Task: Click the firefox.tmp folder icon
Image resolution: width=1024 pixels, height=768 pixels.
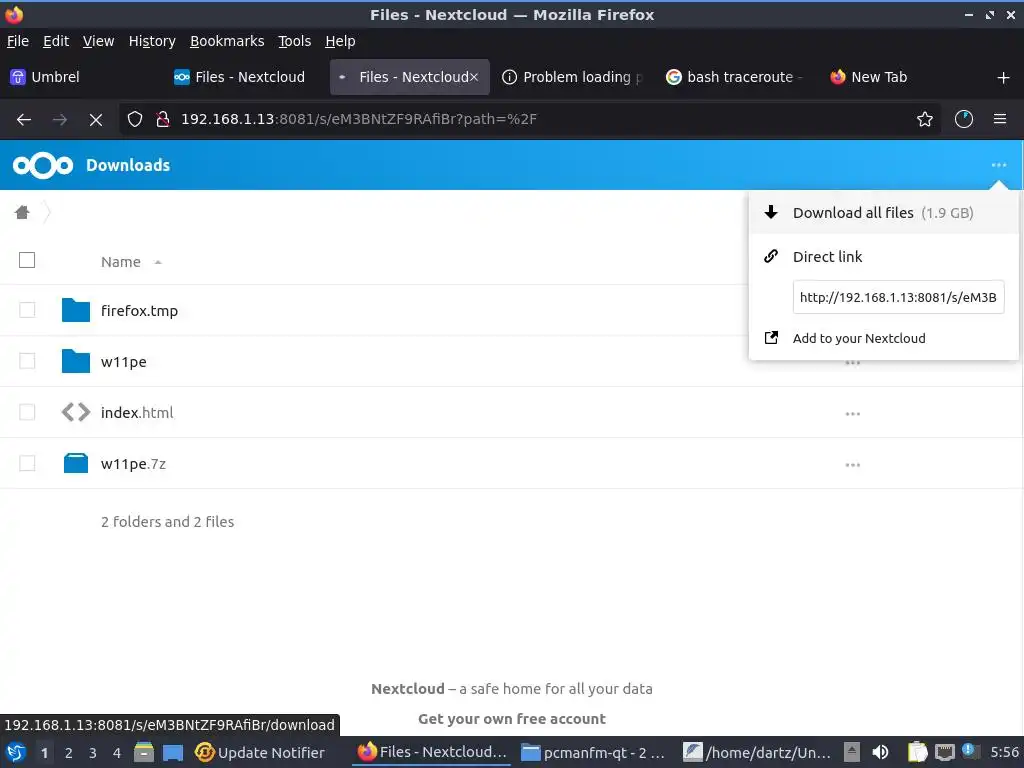Action: point(76,310)
